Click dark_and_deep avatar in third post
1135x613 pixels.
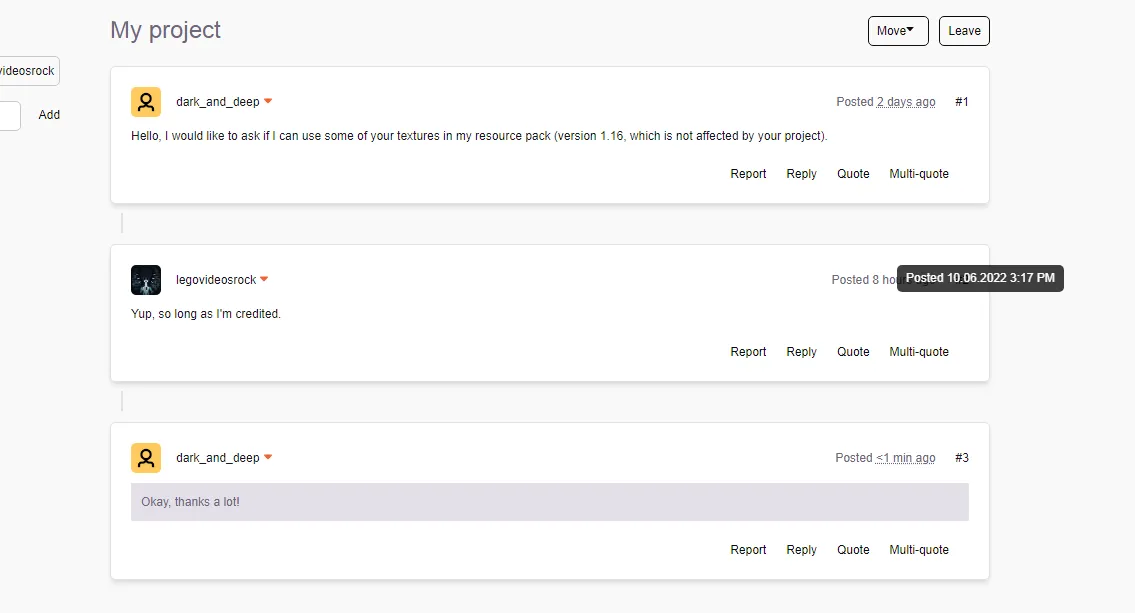click(146, 458)
